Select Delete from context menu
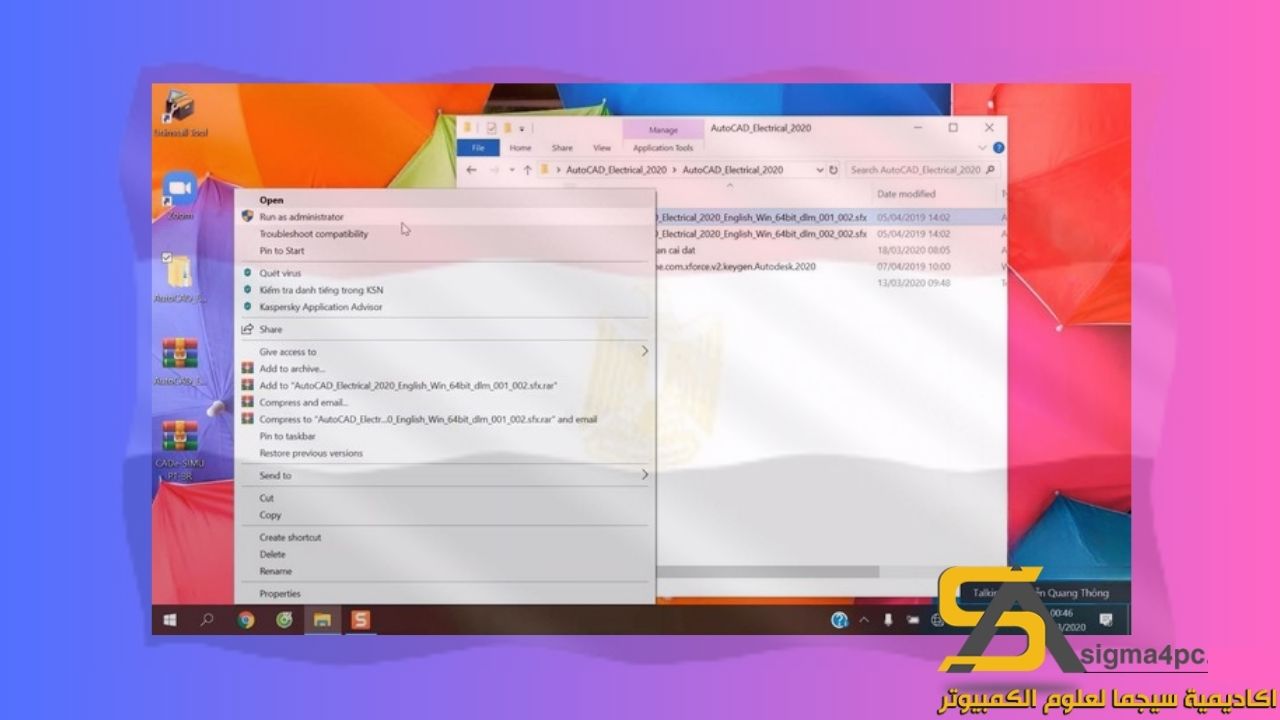The height and width of the screenshot is (720, 1280). (x=272, y=554)
